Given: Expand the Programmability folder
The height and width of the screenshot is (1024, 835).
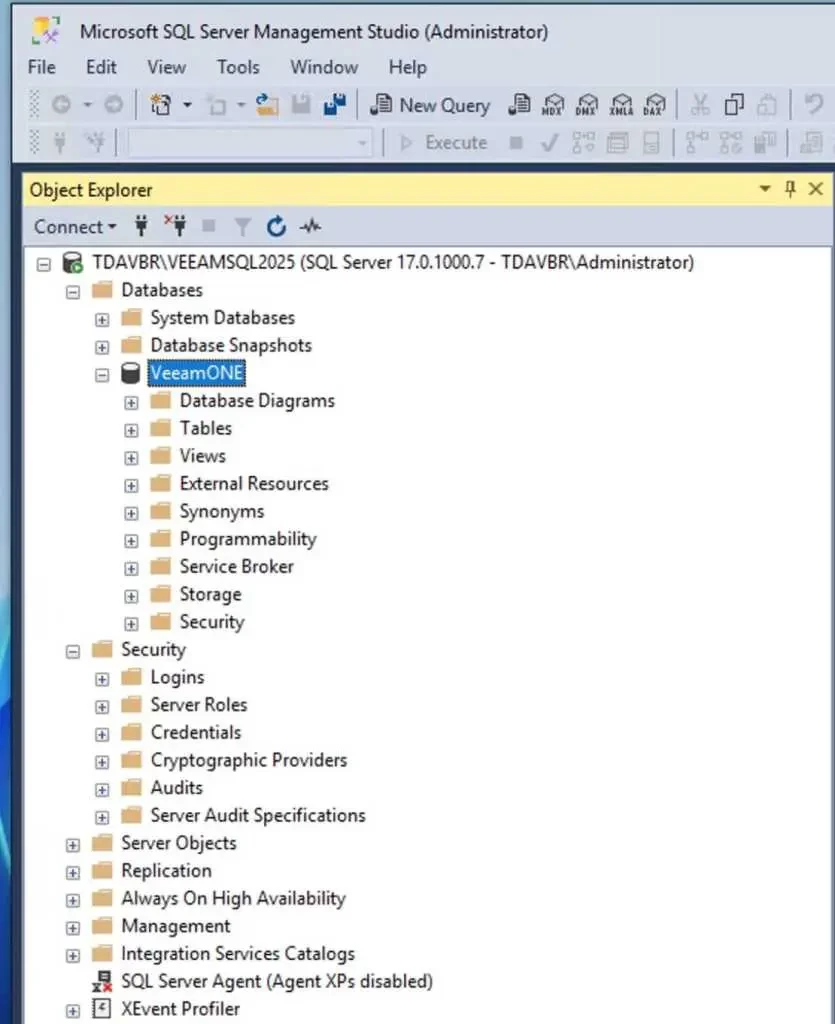Looking at the screenshot, I should coord(131,541).
